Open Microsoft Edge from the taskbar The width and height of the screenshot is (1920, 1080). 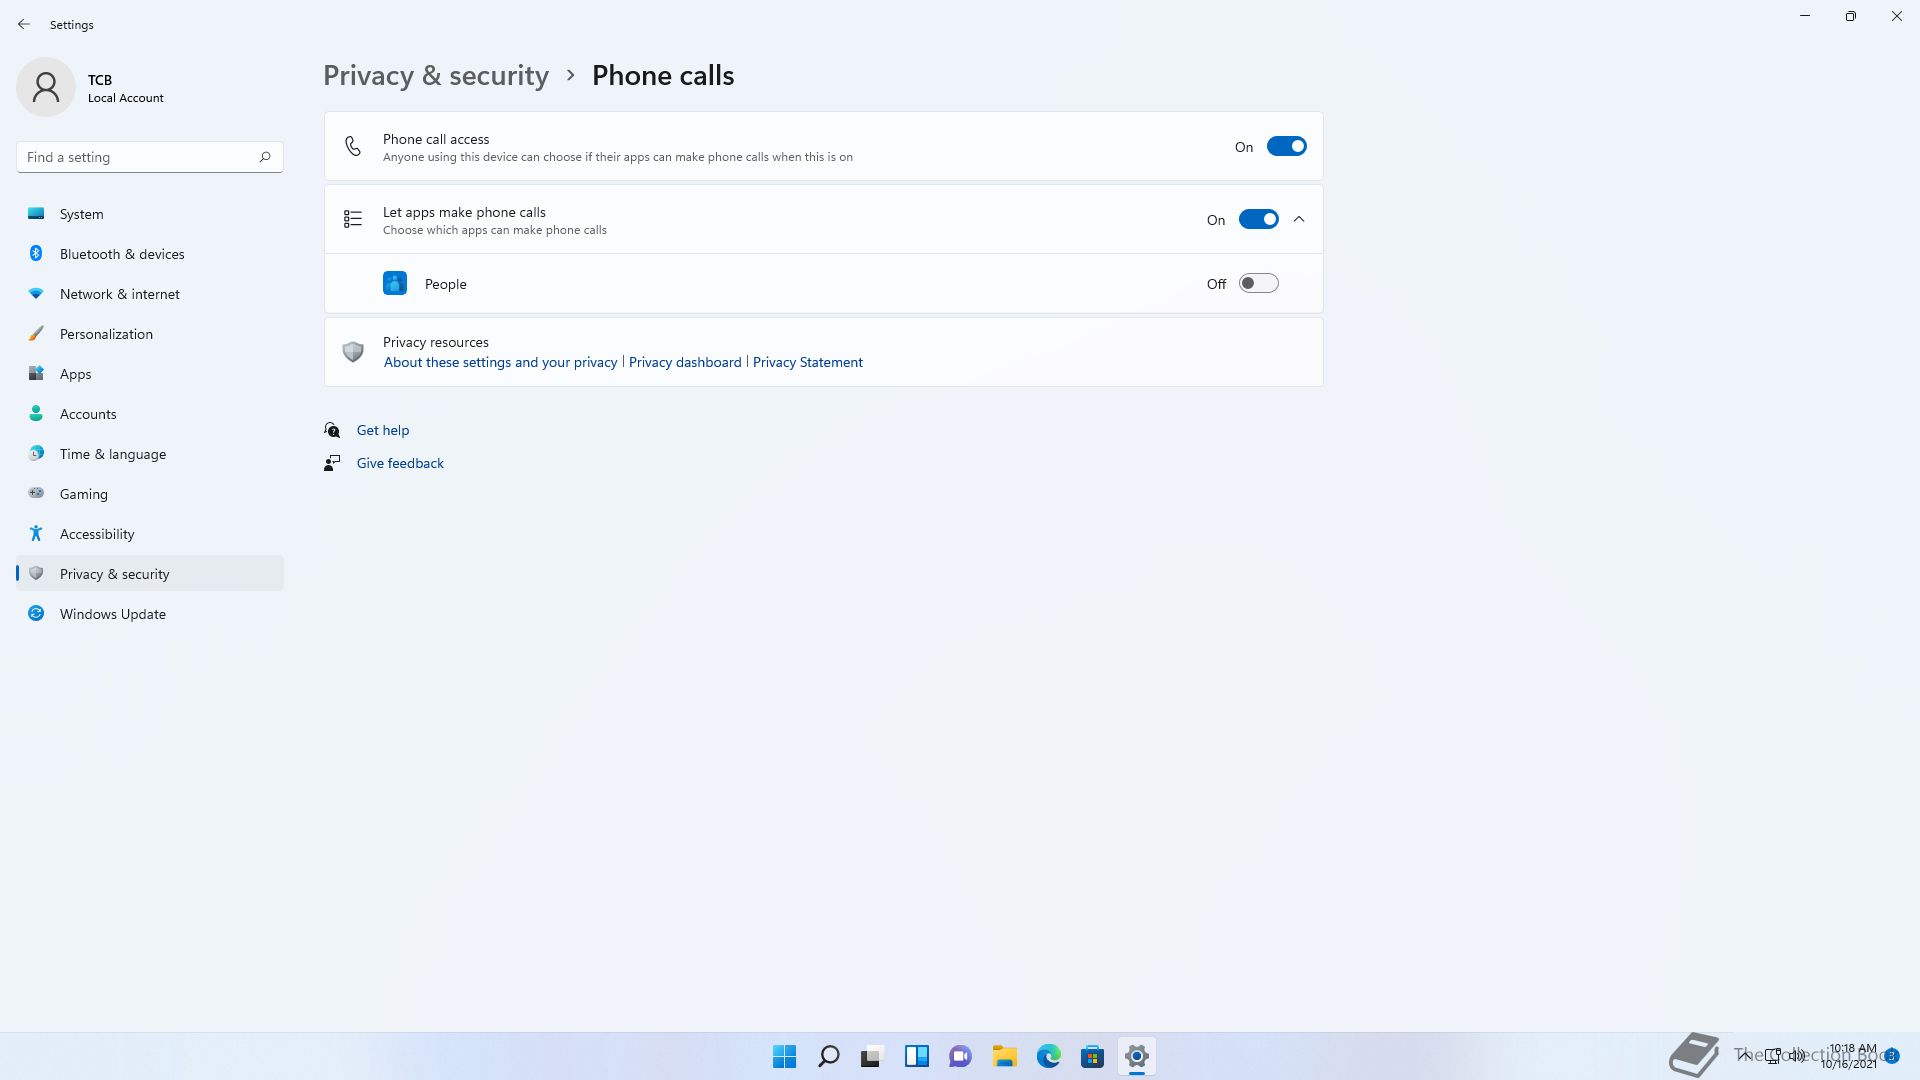[1048, 1056]
